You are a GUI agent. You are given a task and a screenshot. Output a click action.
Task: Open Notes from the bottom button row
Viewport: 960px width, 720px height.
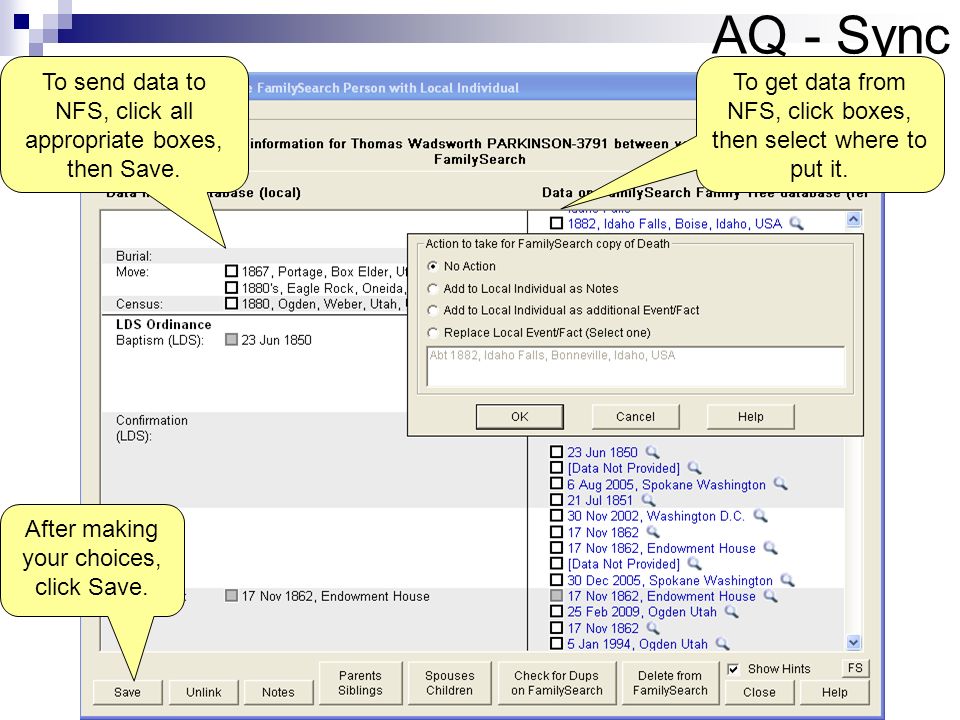pos(279,692)
